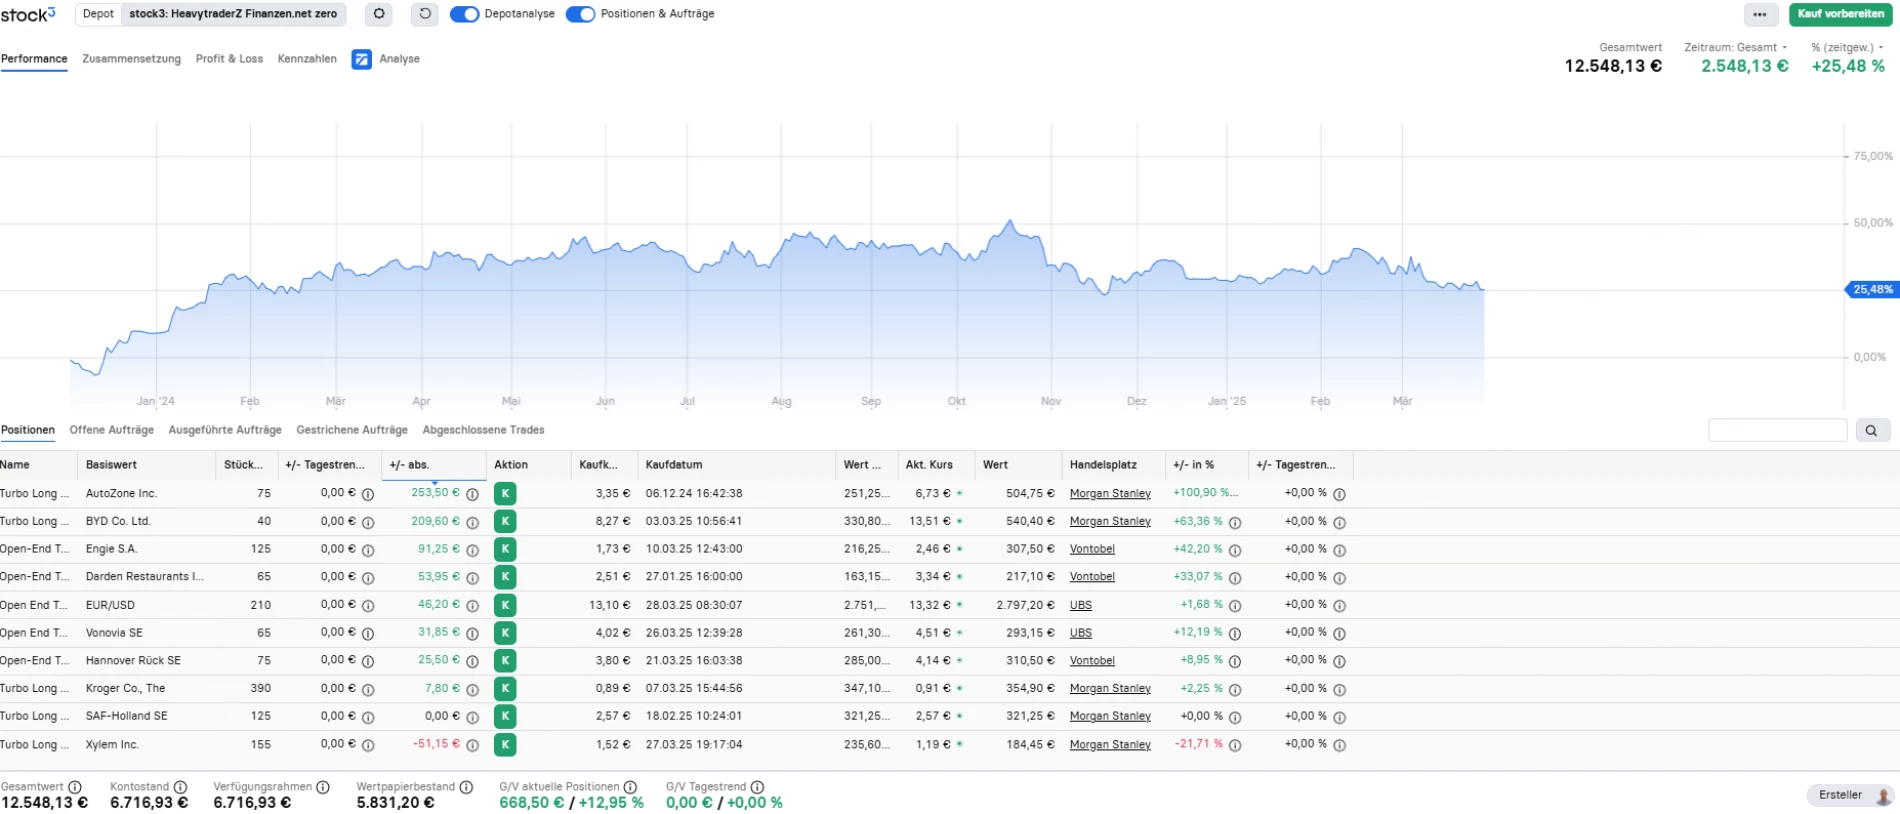Click the refresh depot icon

pyautogui.click(x=425, y=14)
